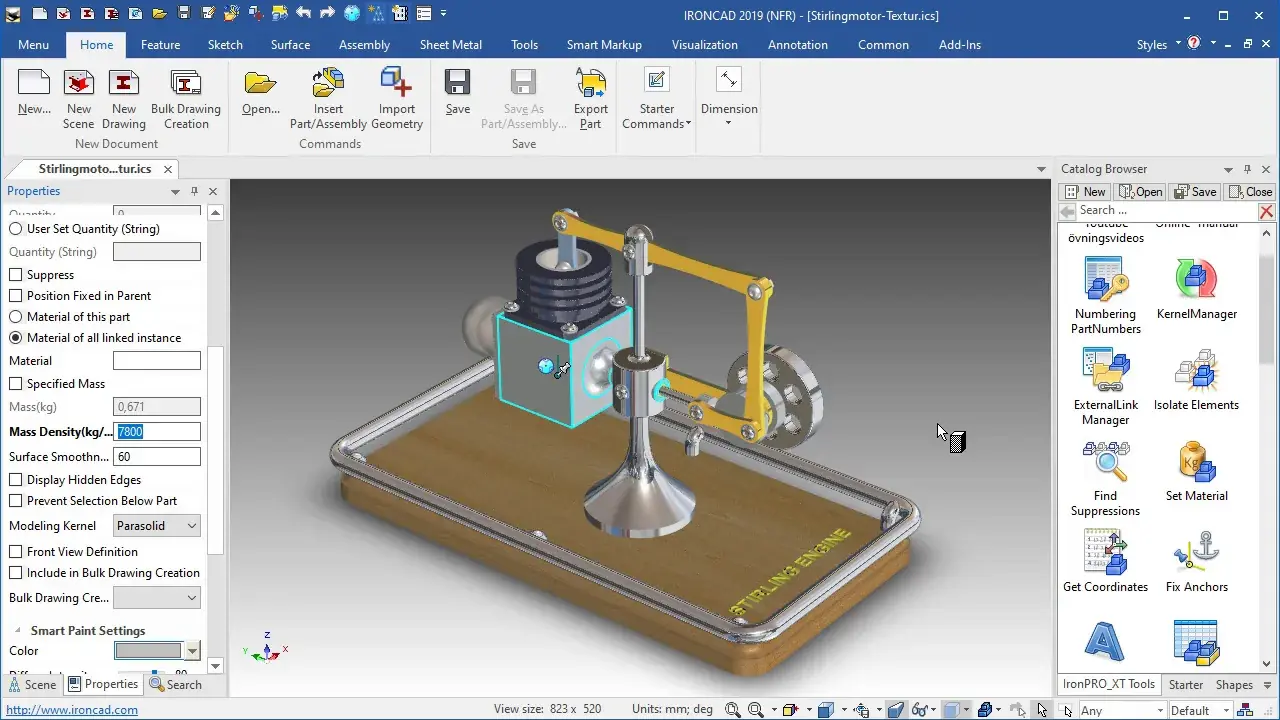Click the Mass Density value field

pyautogui.click(x=157, y=432)
